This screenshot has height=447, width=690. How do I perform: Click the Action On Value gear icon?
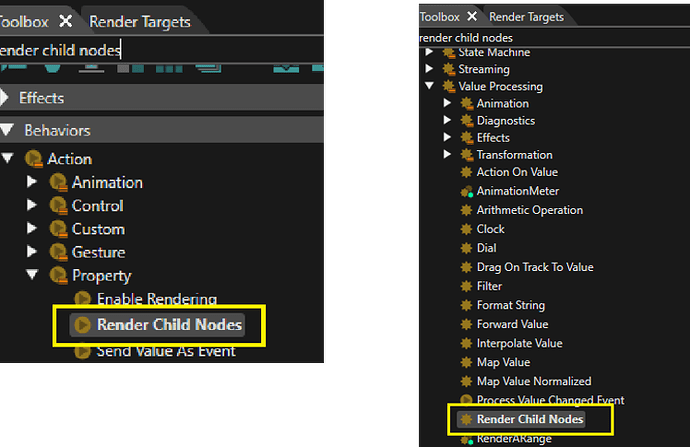tap(466, 172)
